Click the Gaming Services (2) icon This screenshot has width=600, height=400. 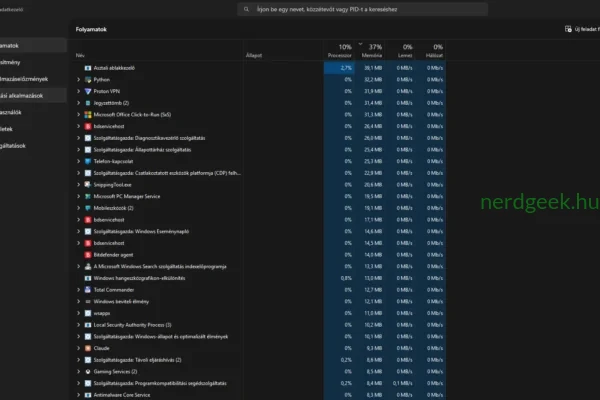(88, 371)
